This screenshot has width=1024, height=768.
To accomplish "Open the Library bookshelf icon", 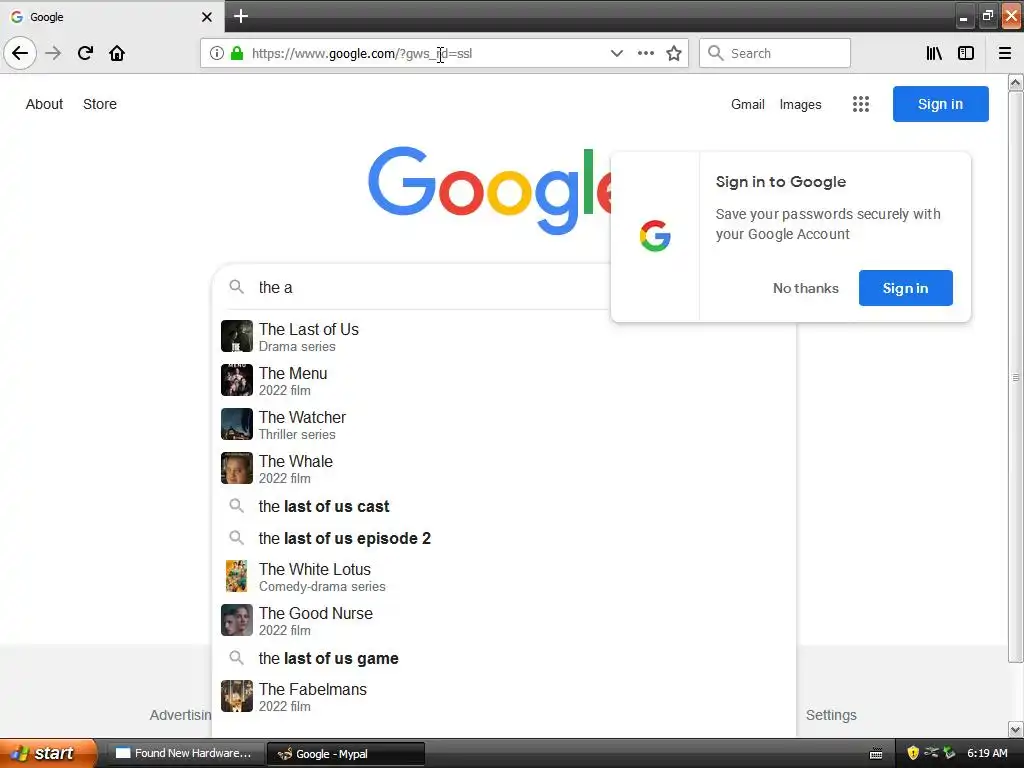I will pos(934,53).
